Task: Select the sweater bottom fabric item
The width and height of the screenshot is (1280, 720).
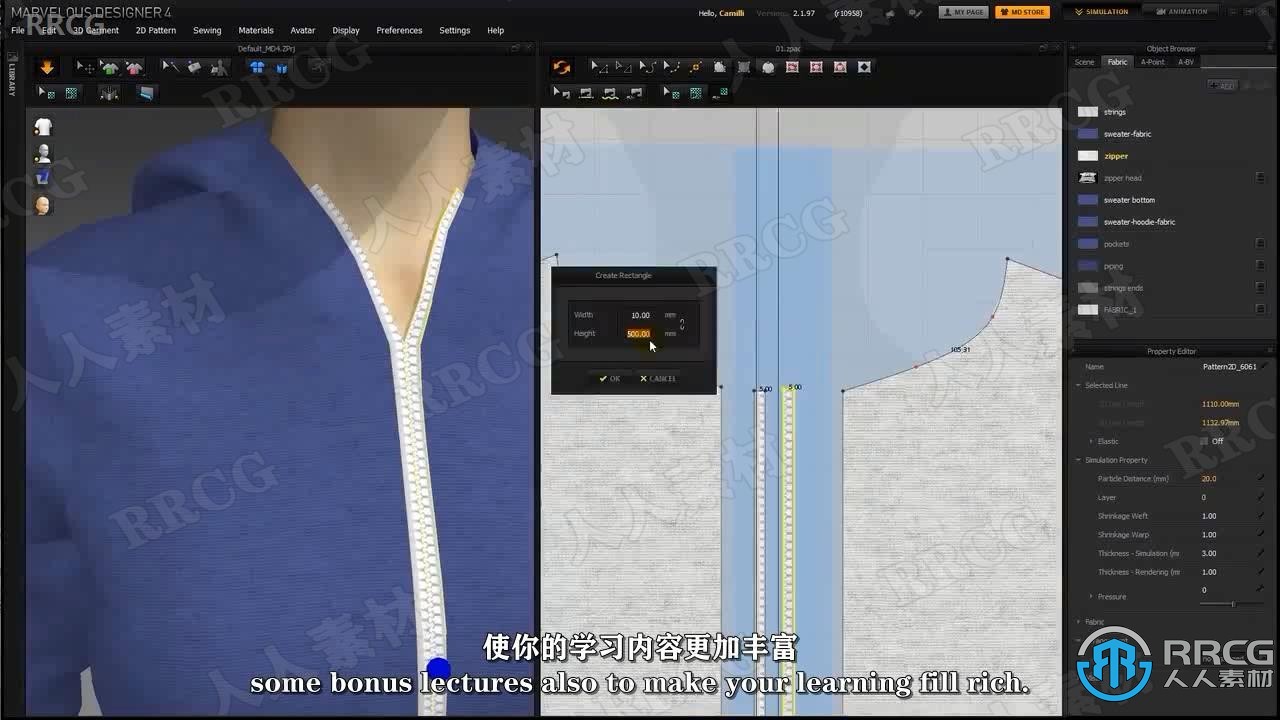Action: (x=1129, y=200)
